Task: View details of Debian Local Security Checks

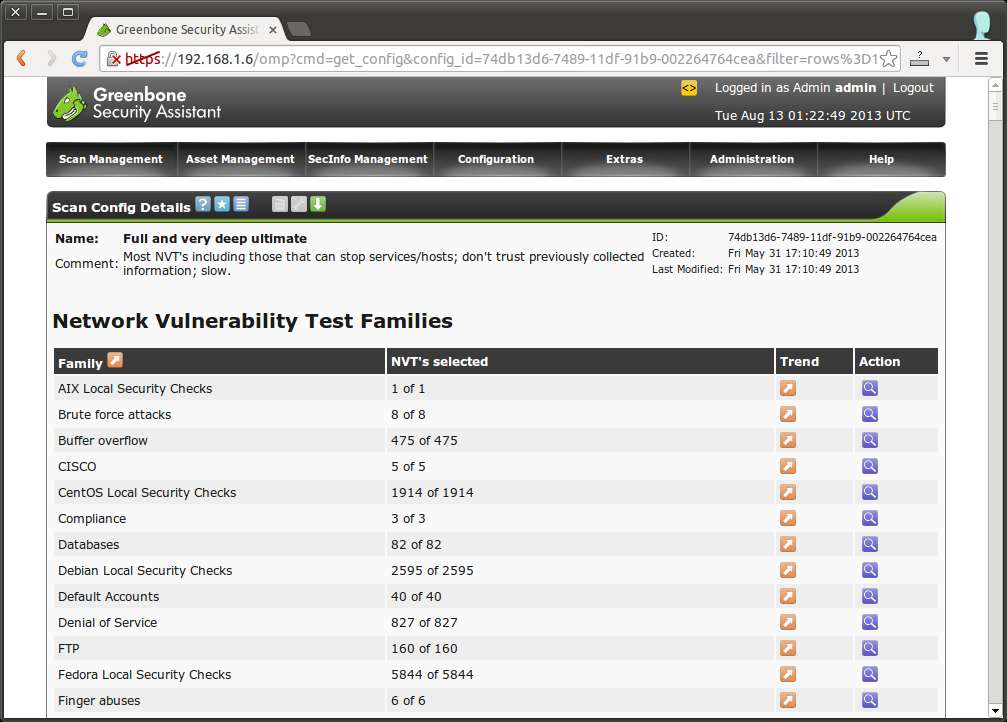Action: click(x=870, y=570)
